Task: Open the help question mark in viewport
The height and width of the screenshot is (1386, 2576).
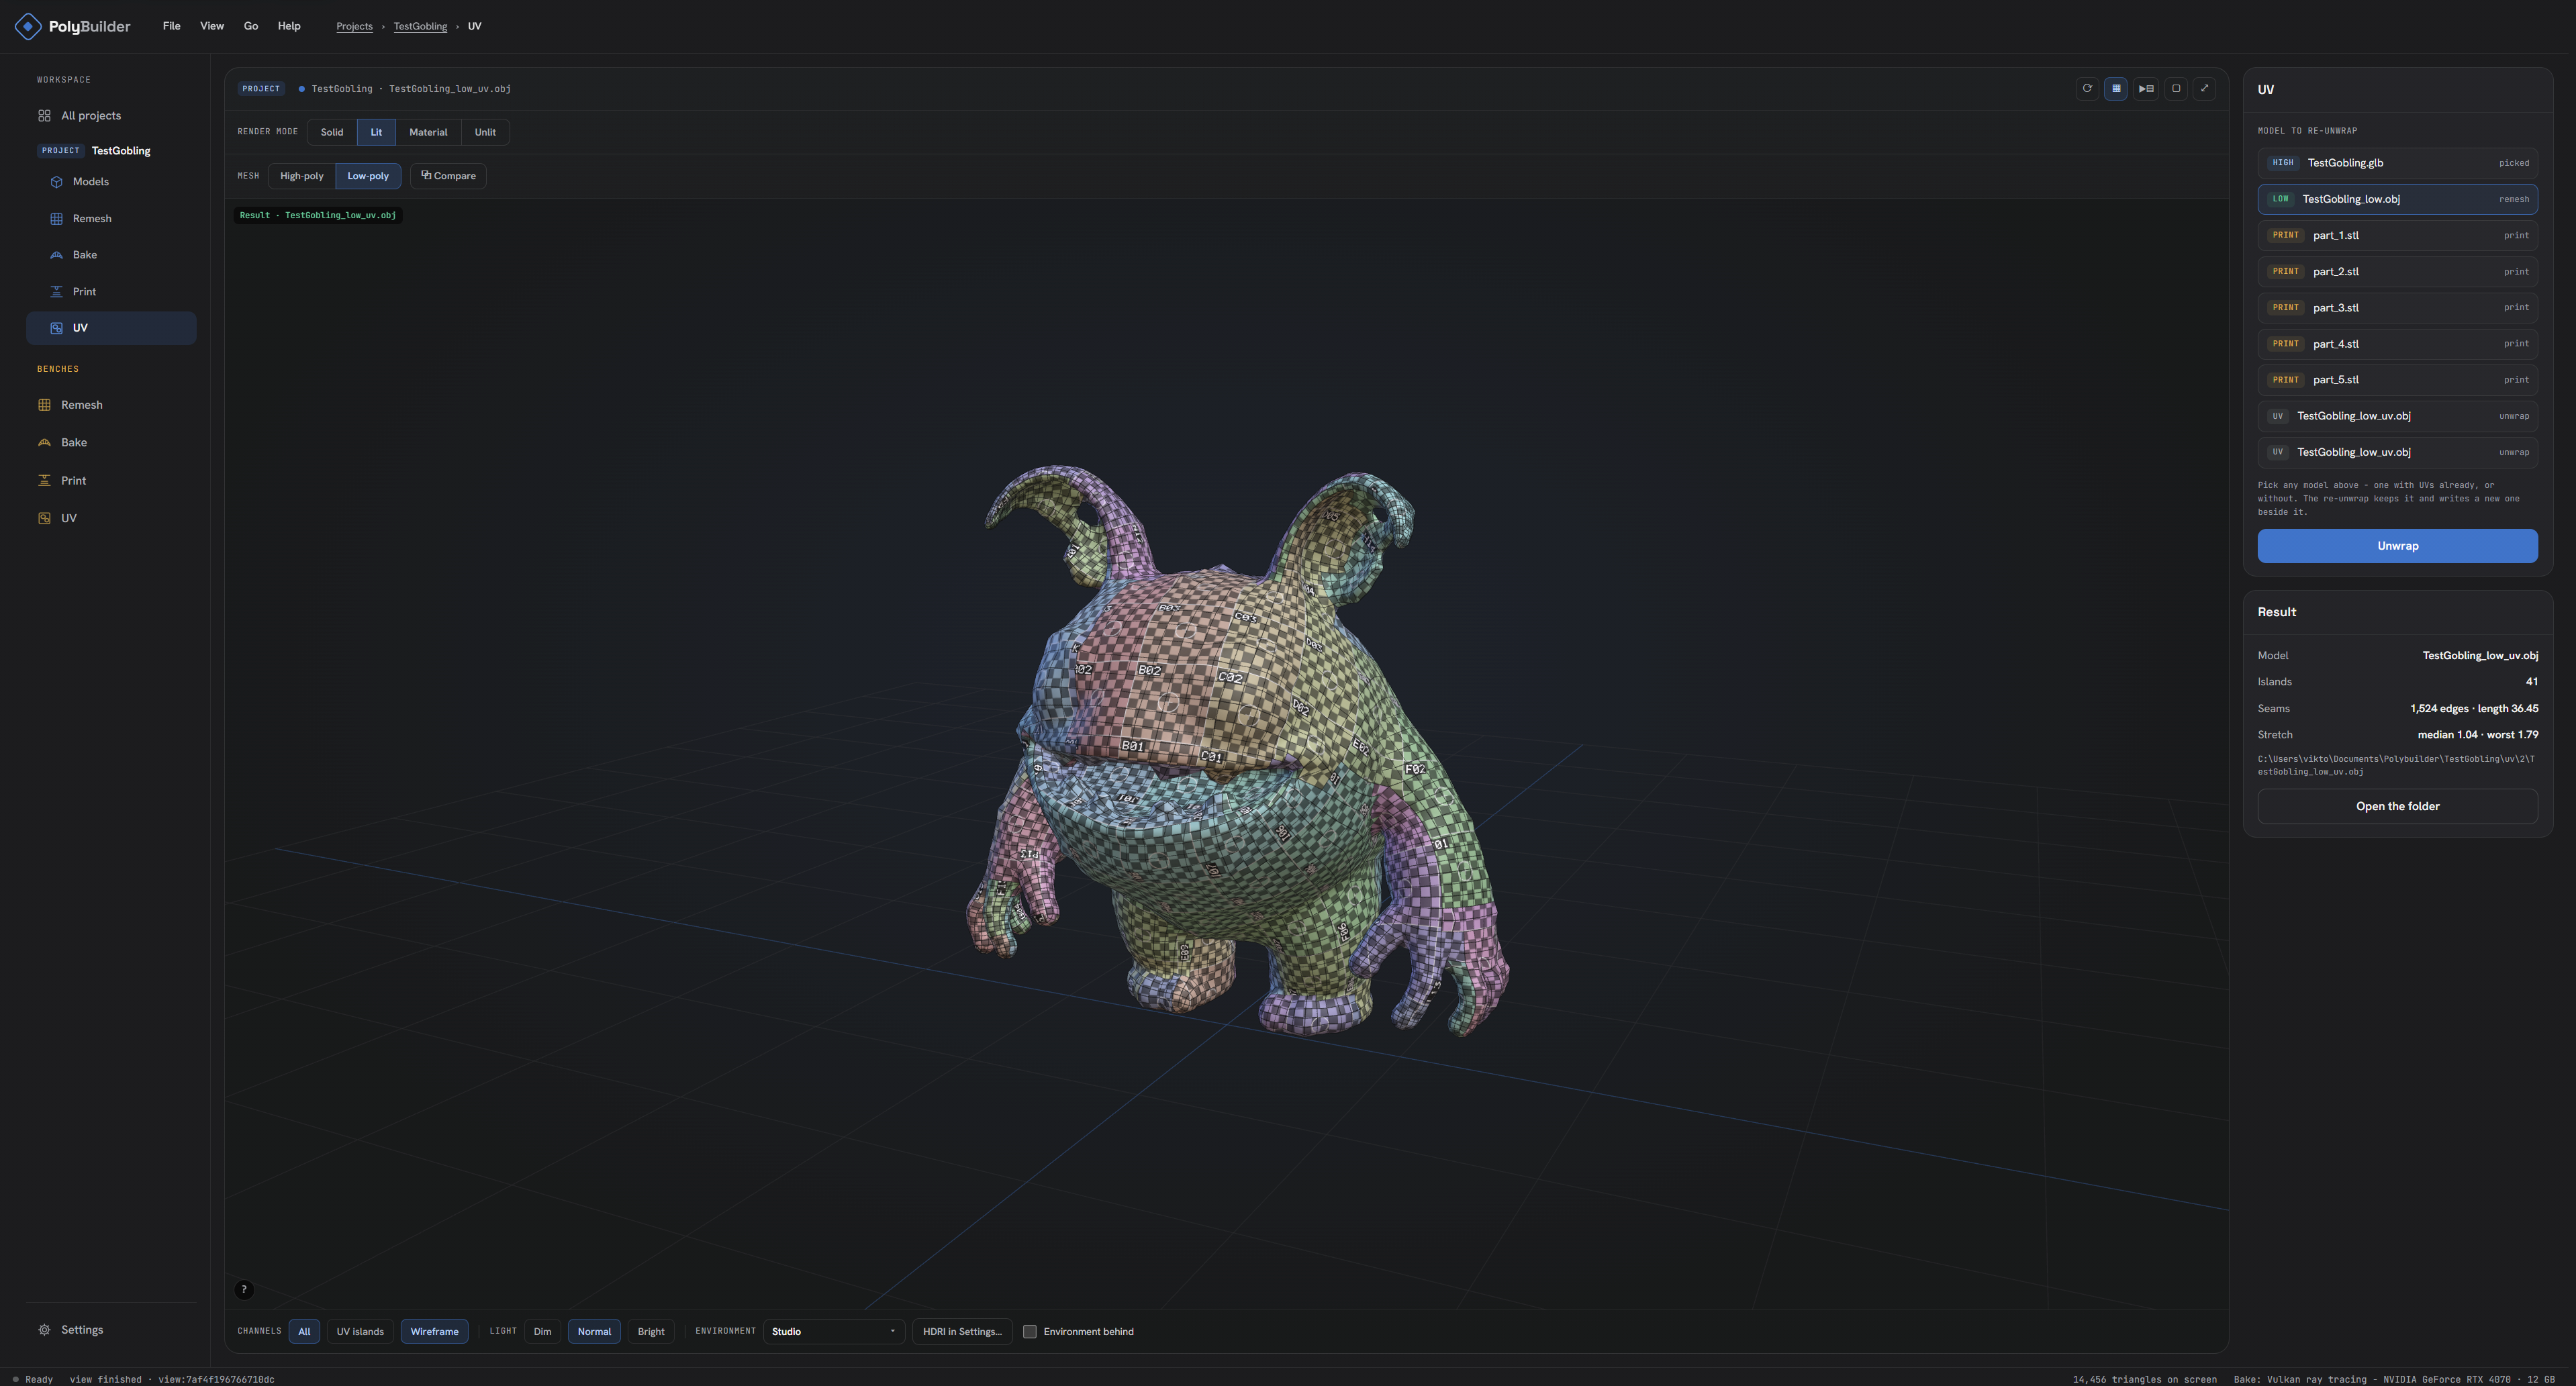Action: pyautogui.click(x=244, y=1289)
